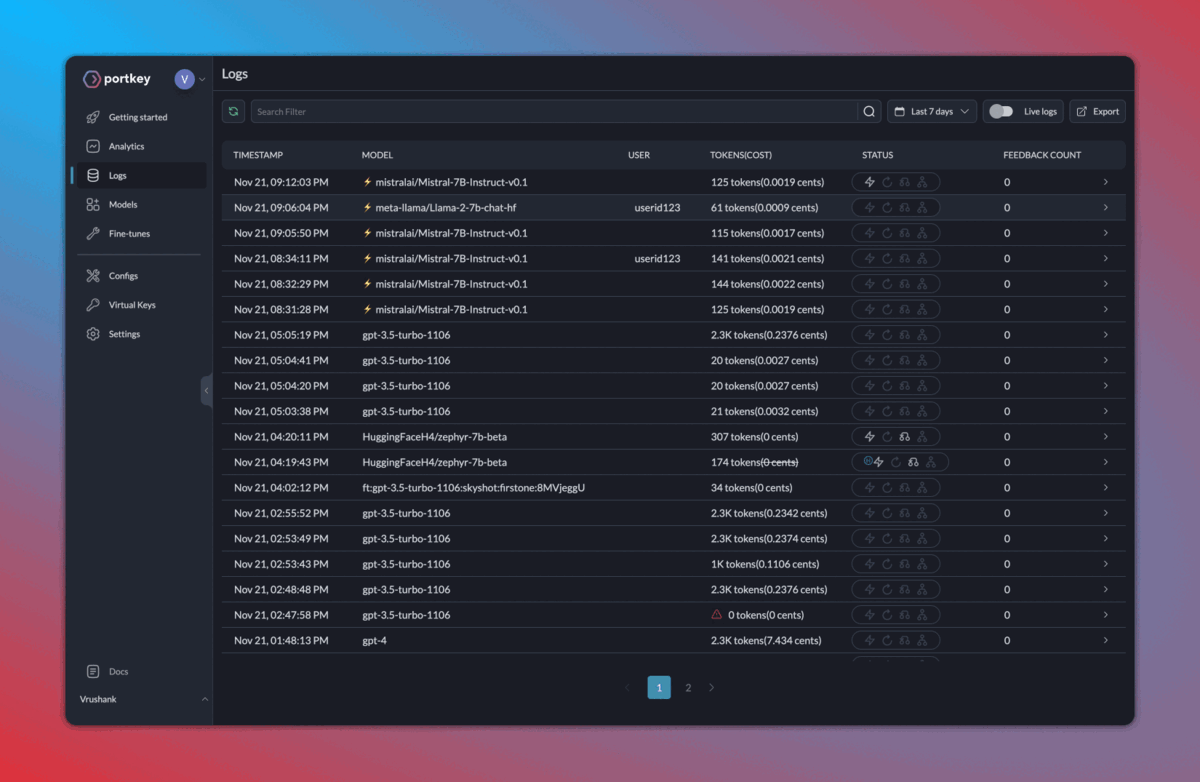Click the Vrushank account collapse chevron
1200x782 pixels.
click(204, 698)
